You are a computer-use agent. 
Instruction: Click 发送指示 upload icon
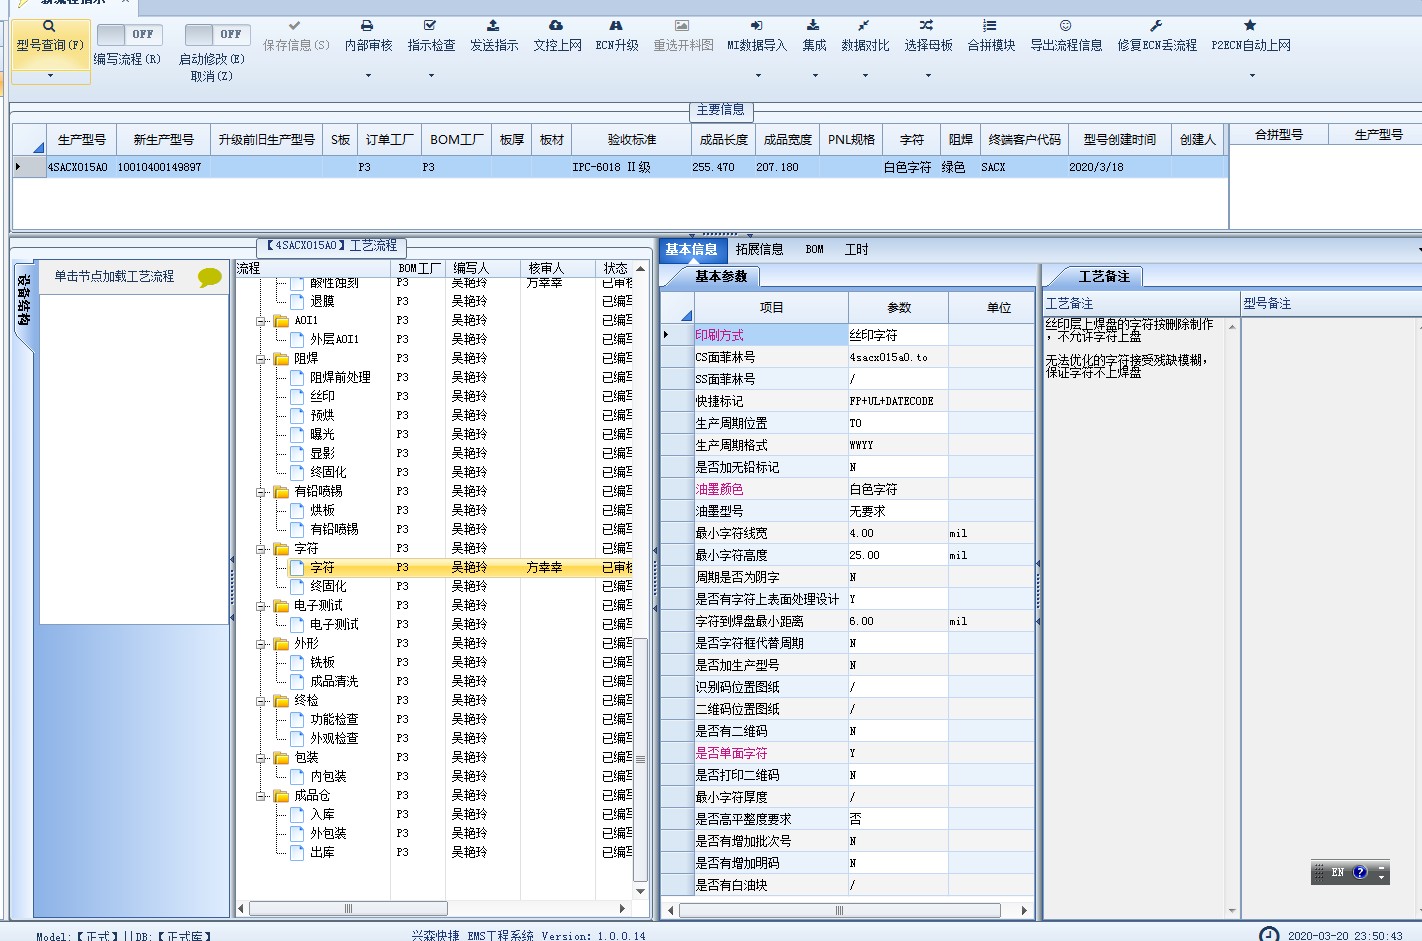click(x=493, y=25)
